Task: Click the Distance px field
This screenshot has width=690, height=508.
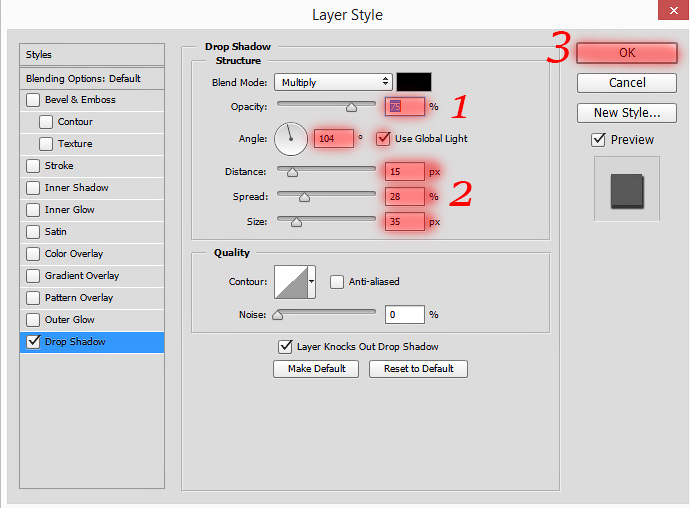Action: [405, 172]
